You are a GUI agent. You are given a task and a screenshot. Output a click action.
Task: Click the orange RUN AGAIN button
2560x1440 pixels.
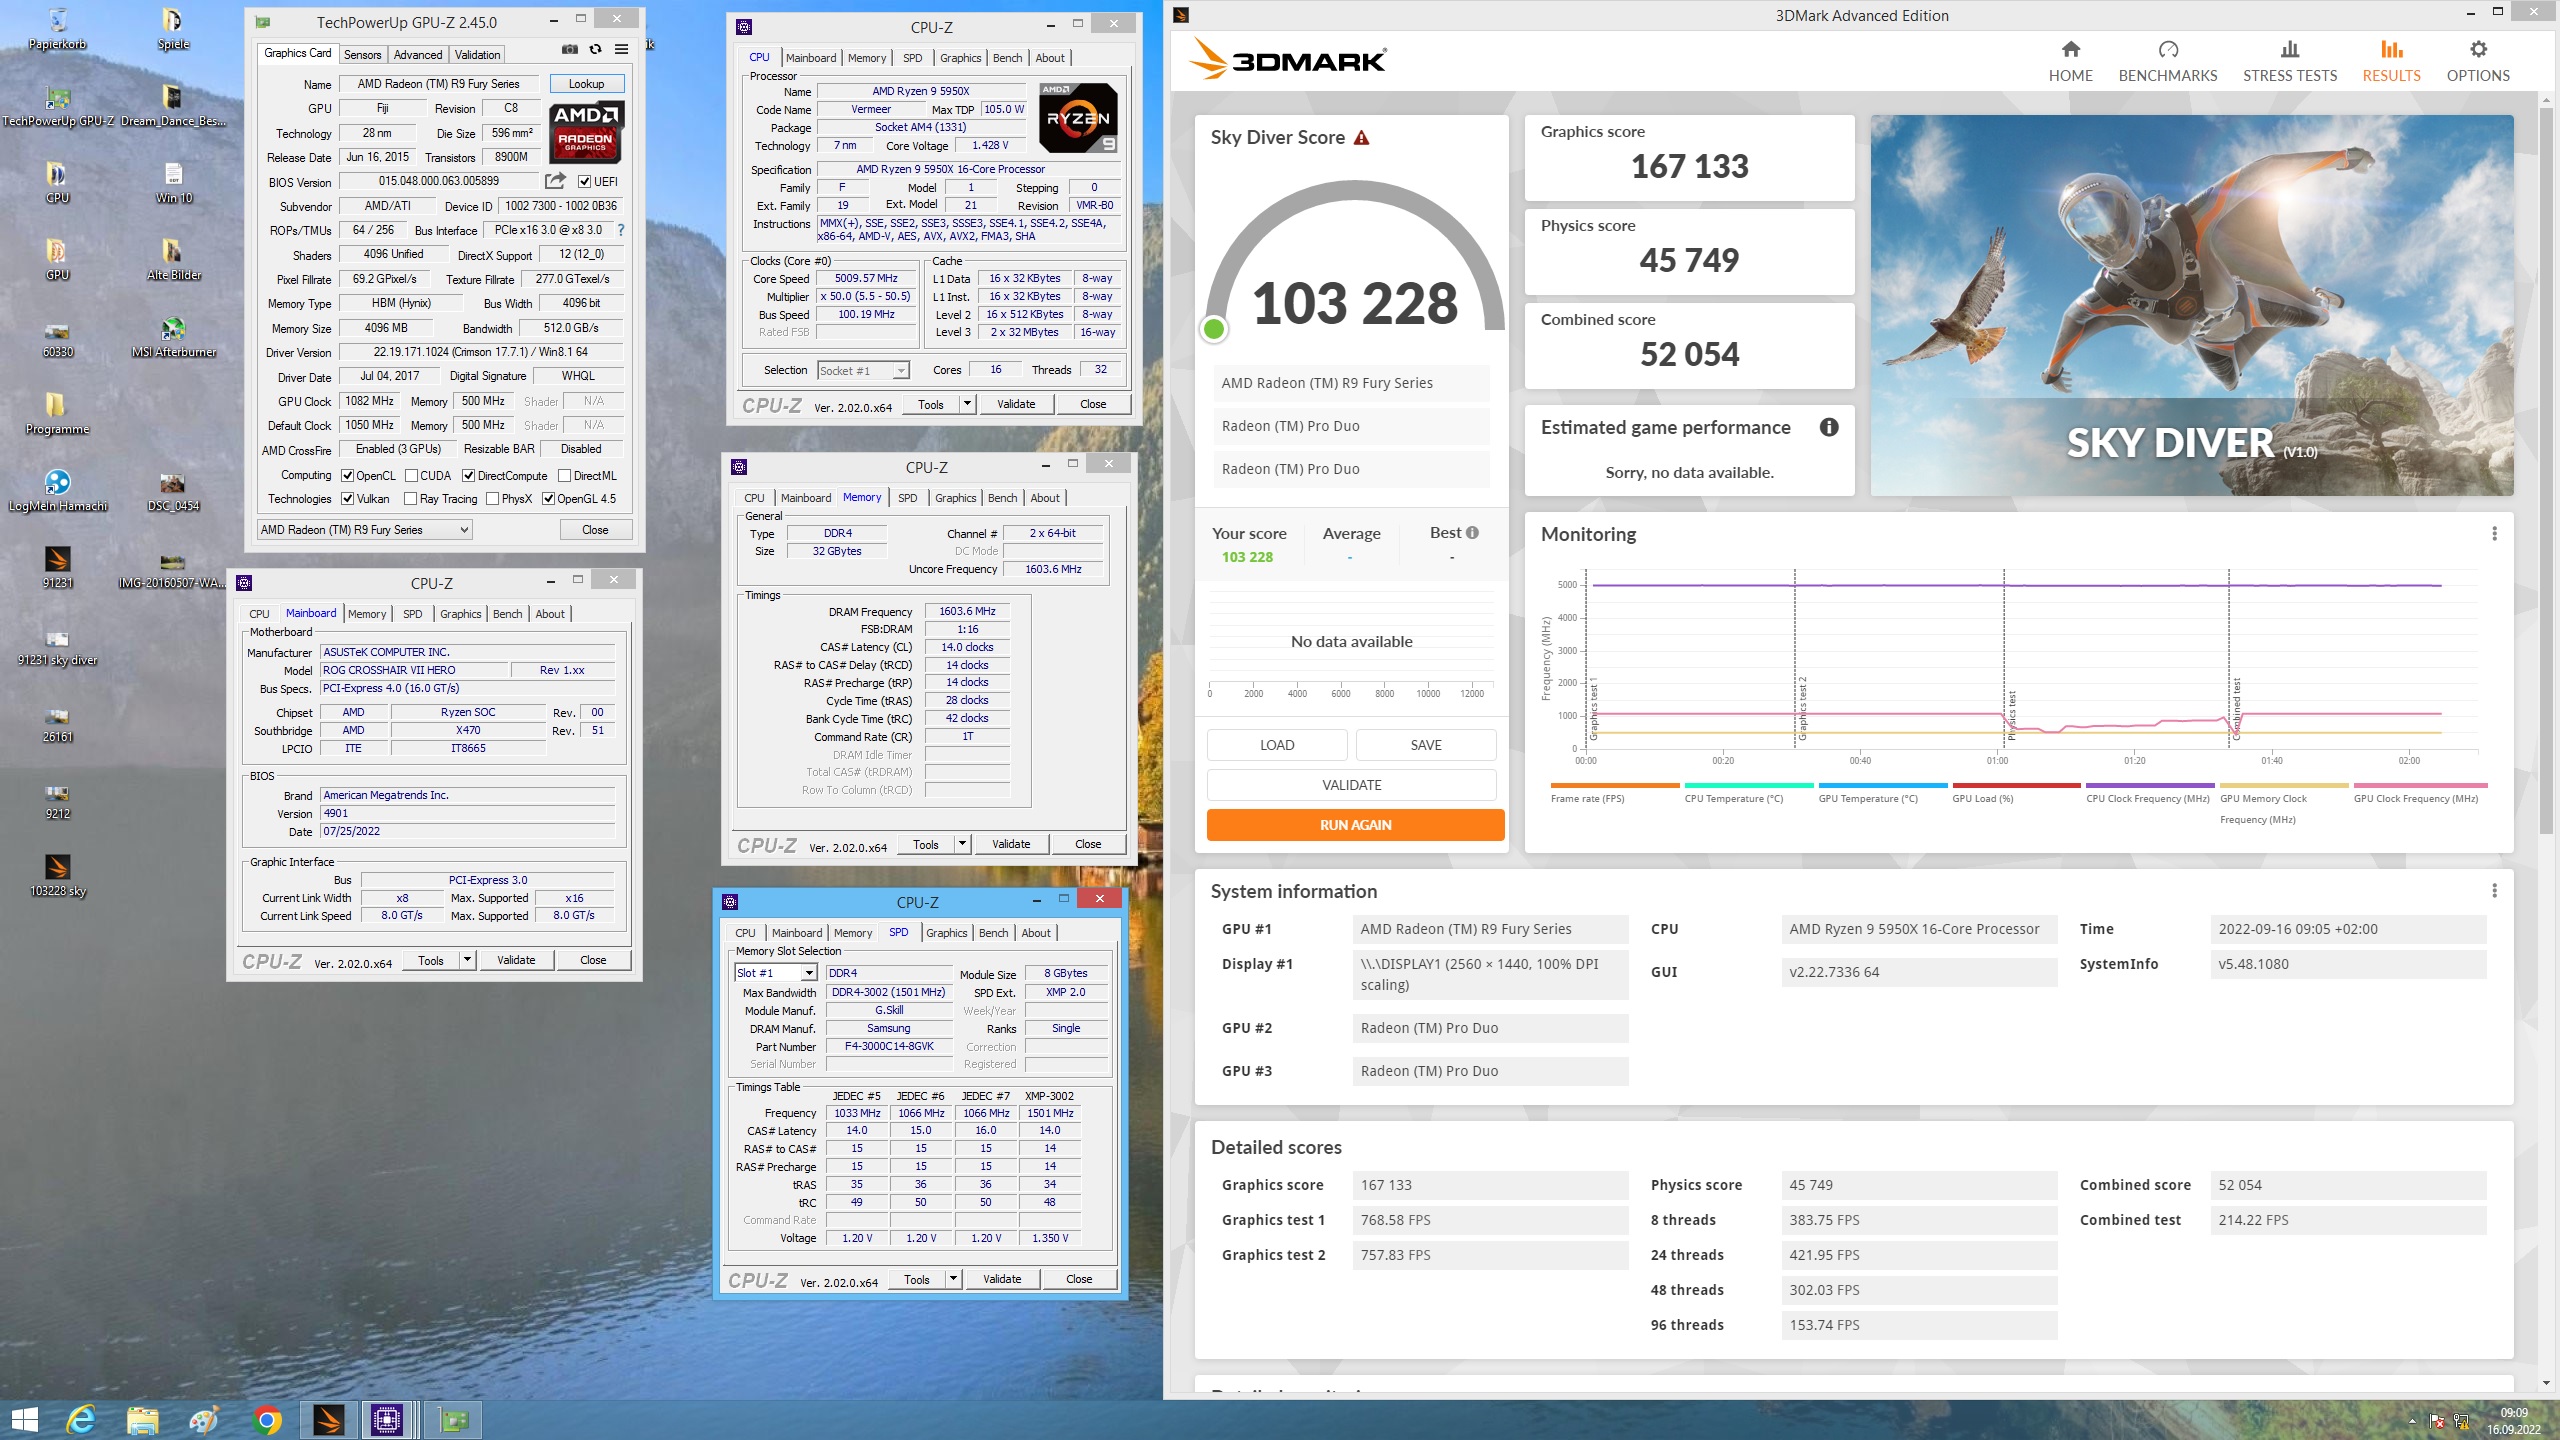[x=1355, y=825]
